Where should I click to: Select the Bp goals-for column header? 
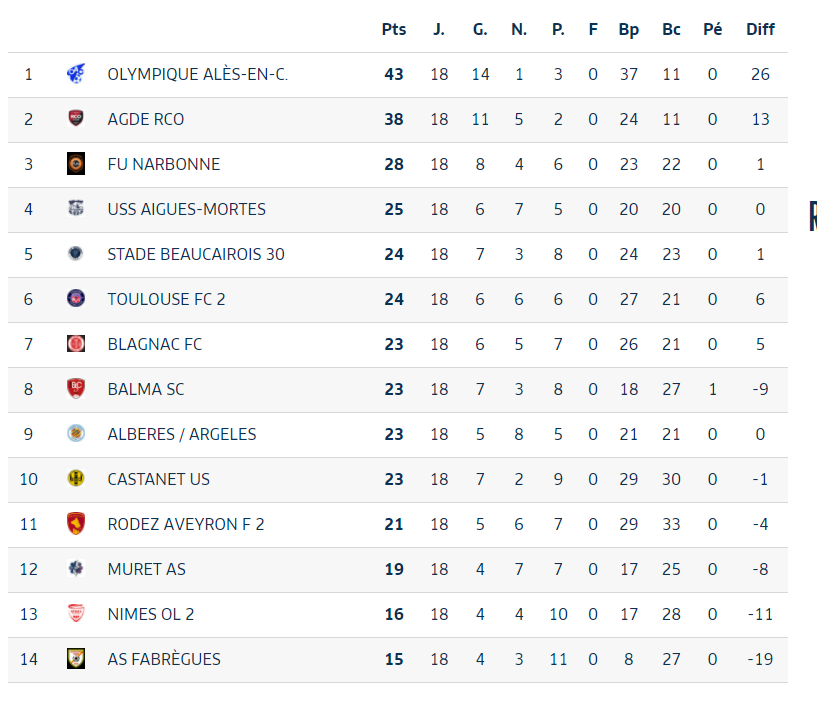coord(629,30)
